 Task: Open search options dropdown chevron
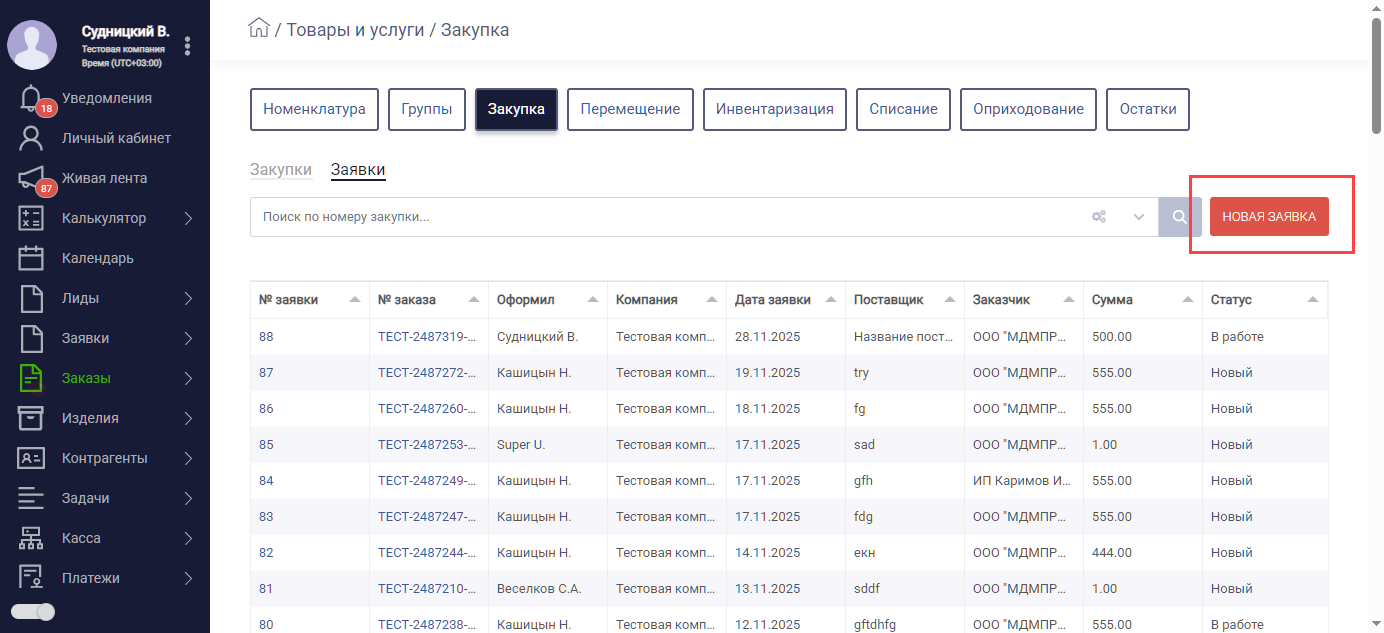point(1138,217)
